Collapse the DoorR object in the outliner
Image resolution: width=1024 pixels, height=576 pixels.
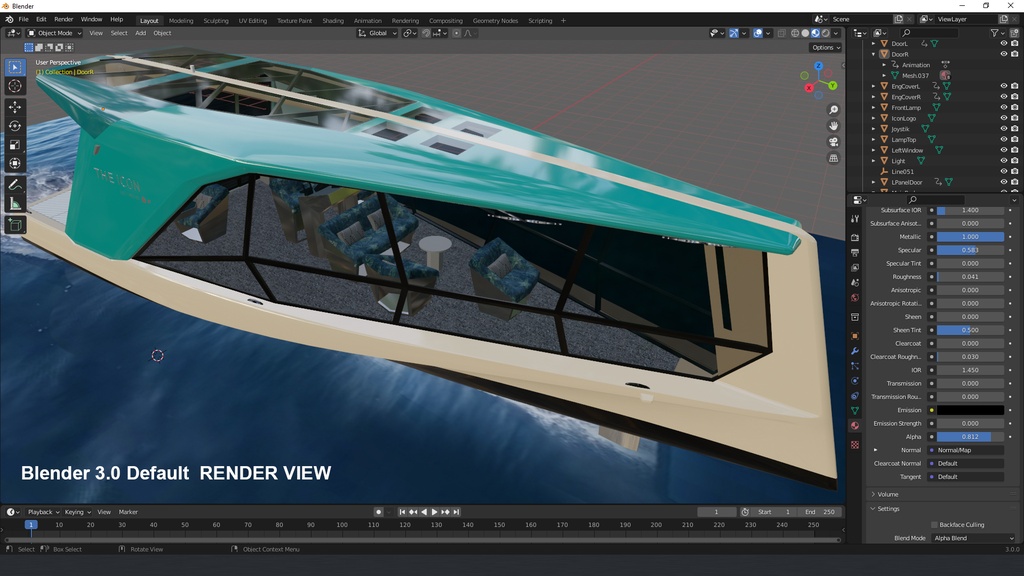pyautogui.click(x=873, y=53)
